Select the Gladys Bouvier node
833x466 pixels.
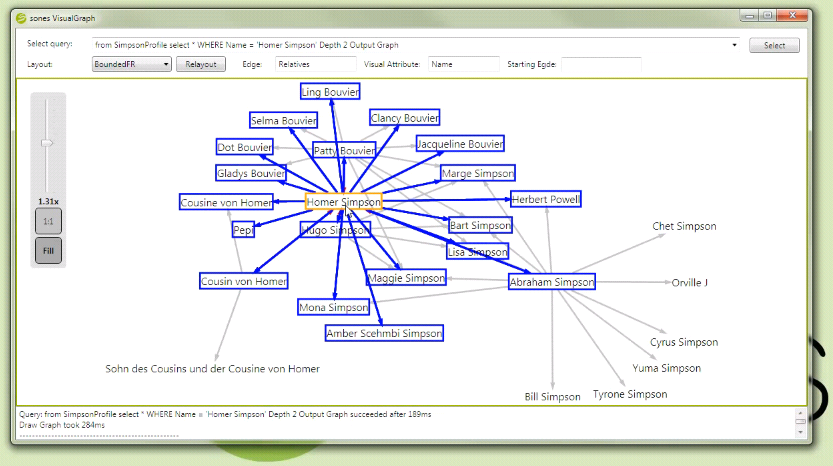tap(251, 173)
